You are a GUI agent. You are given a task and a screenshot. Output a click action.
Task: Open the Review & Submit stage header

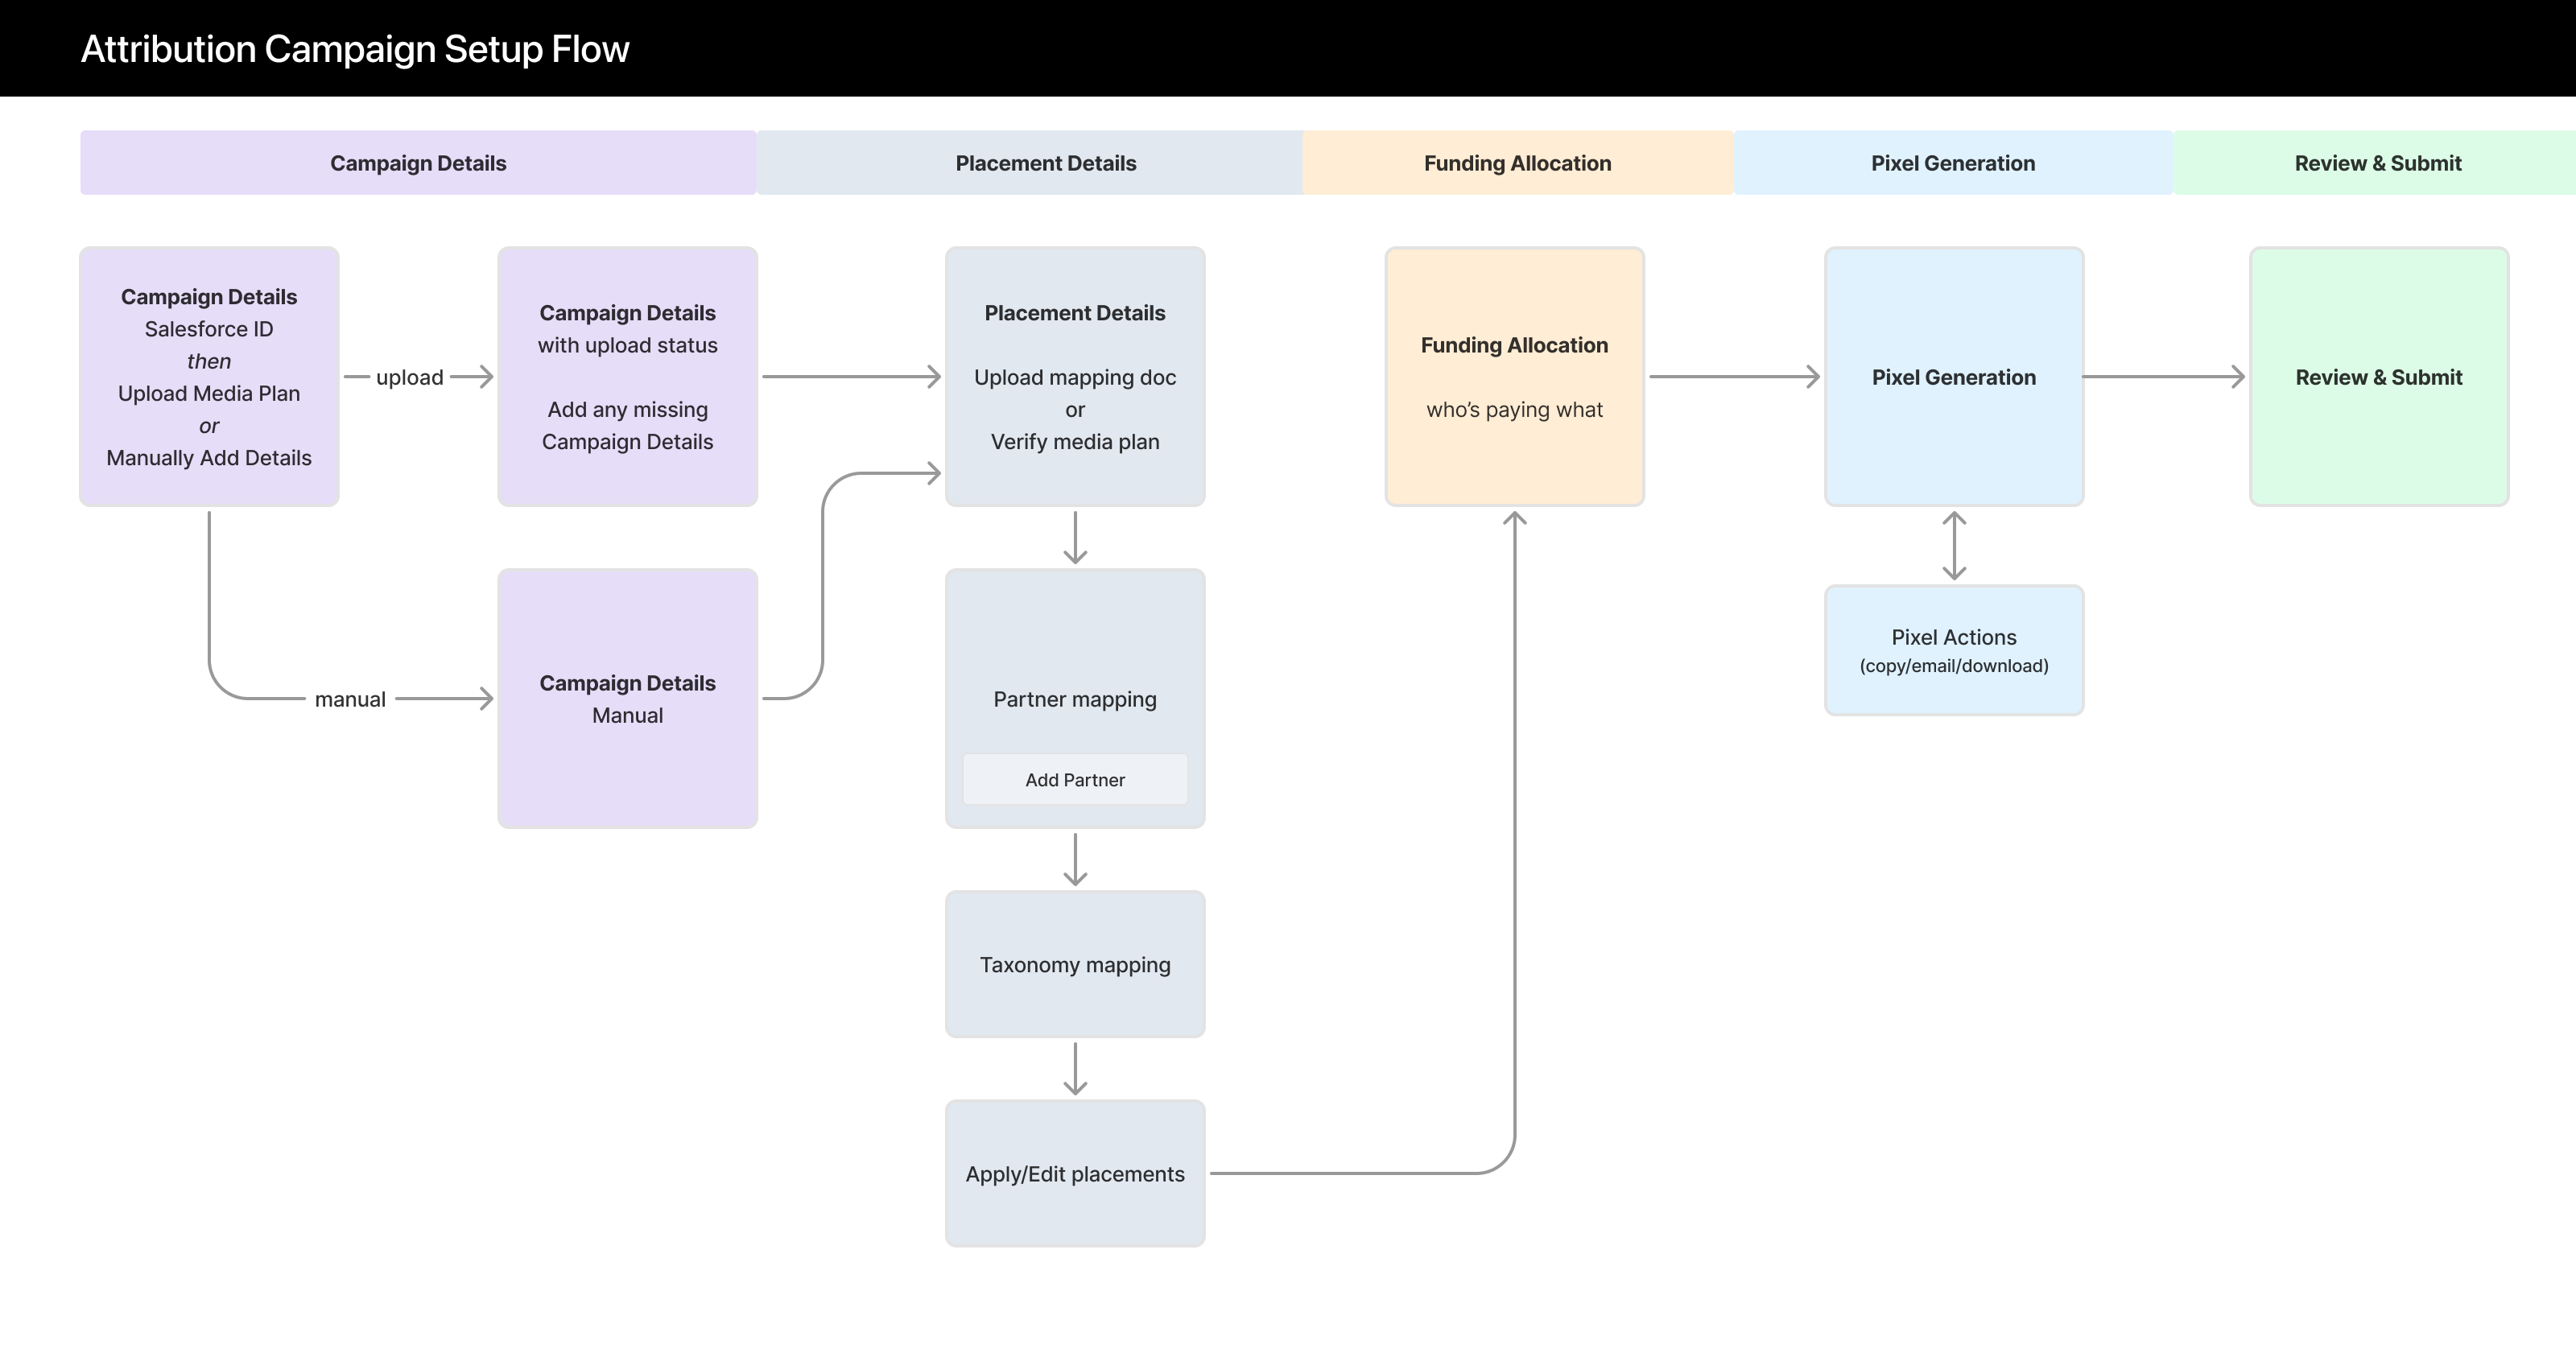click(2377, 162)
